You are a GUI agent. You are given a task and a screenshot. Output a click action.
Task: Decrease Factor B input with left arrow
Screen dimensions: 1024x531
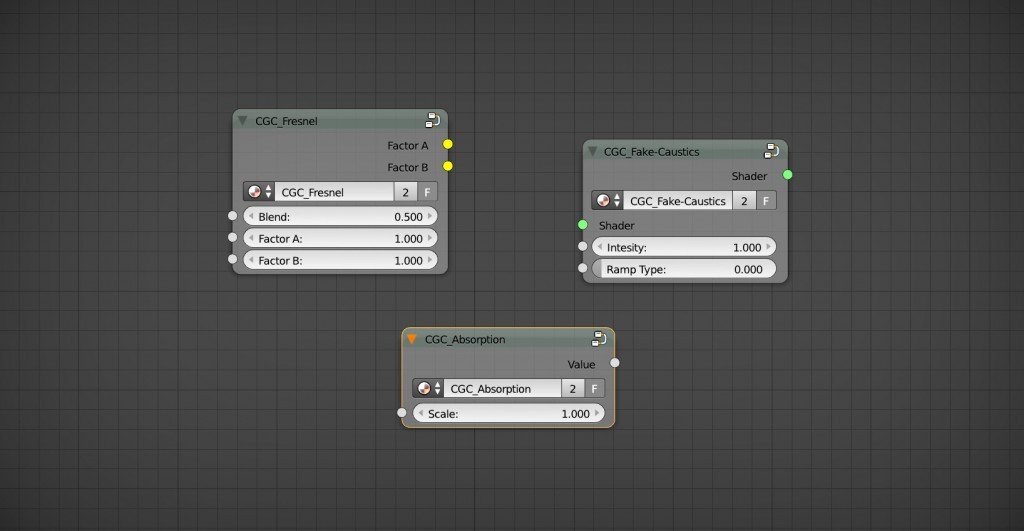click(x=251, y=260)
